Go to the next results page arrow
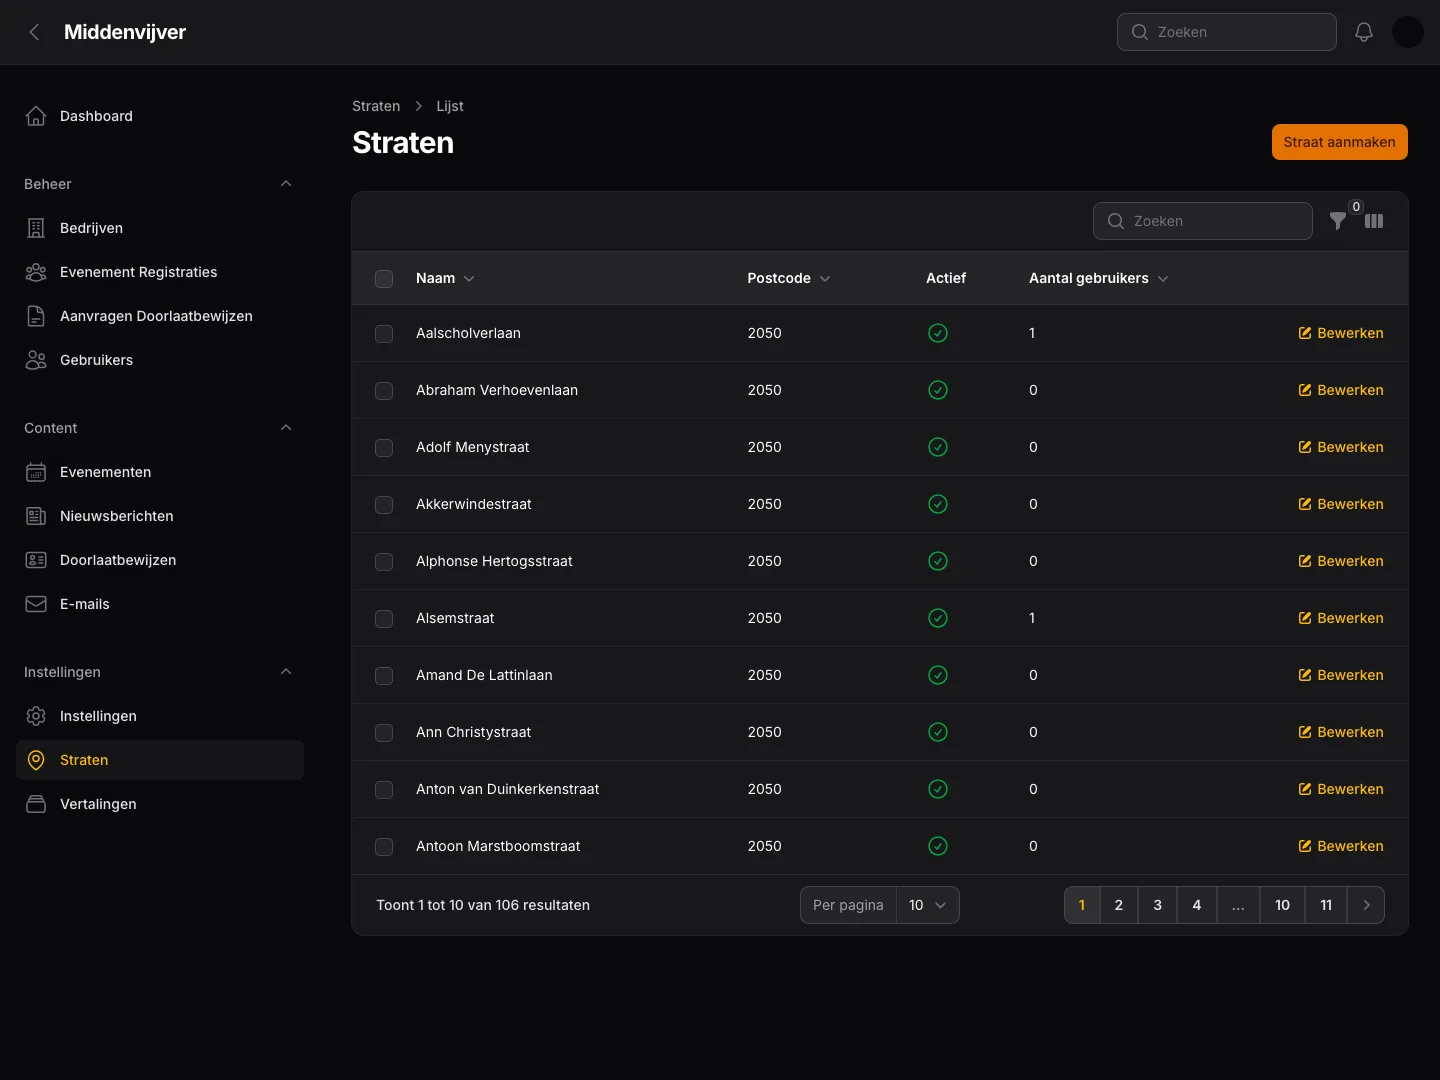The height and width of the screenshot is (1080, 1440). [1366, 905]
